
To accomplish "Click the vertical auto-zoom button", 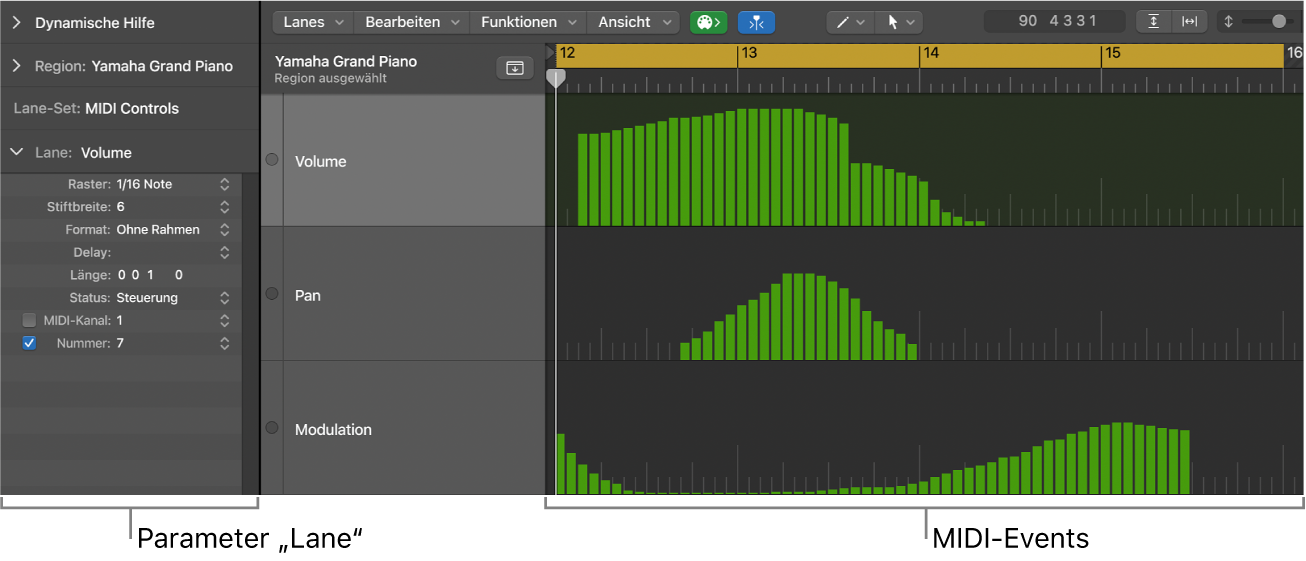I will point(1153,22).
